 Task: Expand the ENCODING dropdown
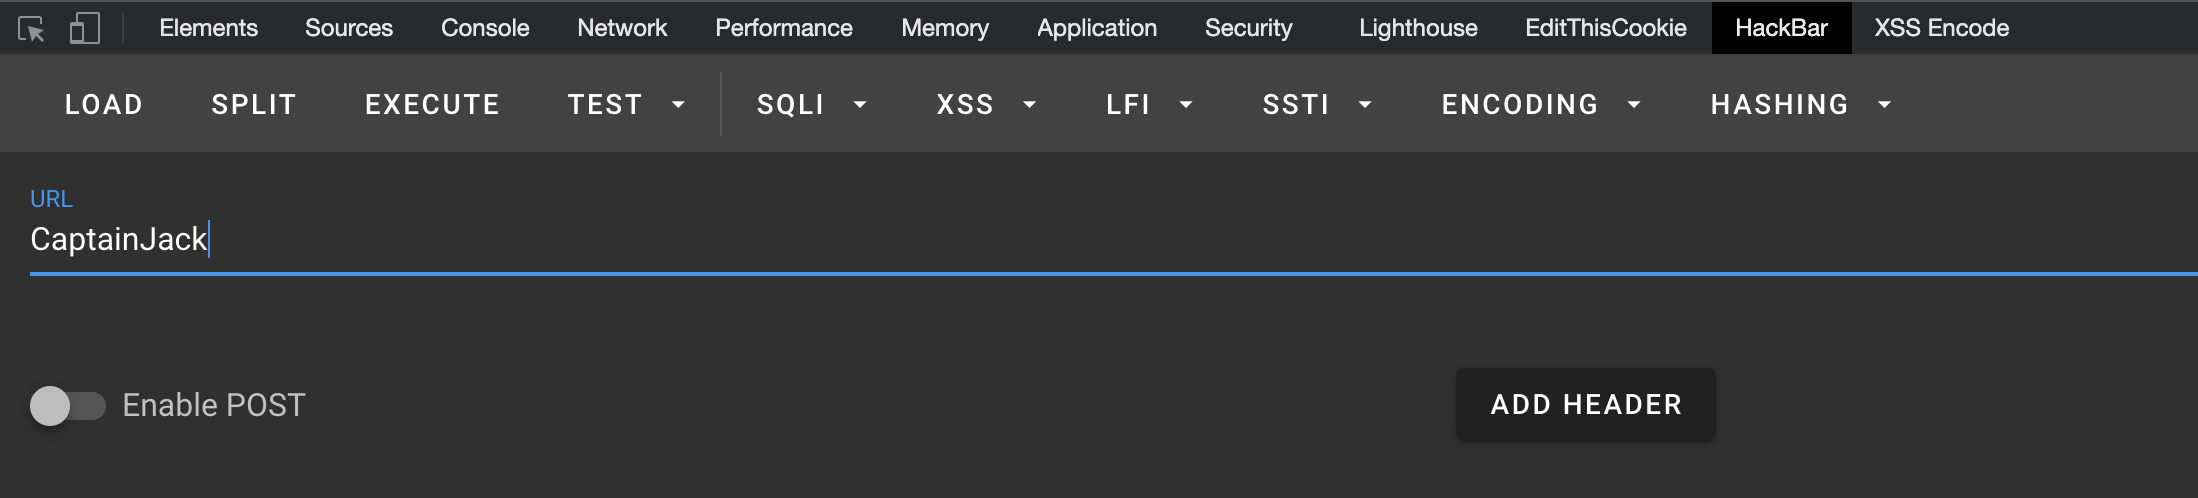[x=1540, y=105]
